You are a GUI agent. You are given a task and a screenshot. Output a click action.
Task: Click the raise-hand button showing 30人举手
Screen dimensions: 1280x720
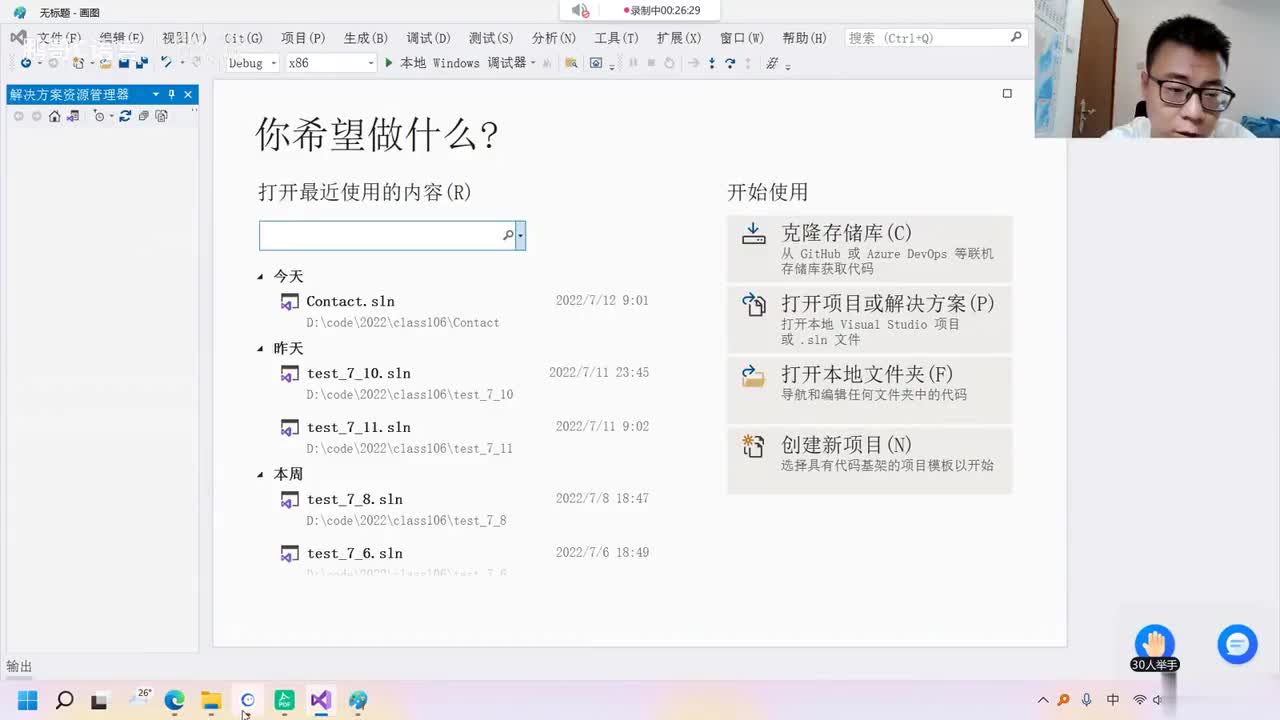(x=1154, y=648)
